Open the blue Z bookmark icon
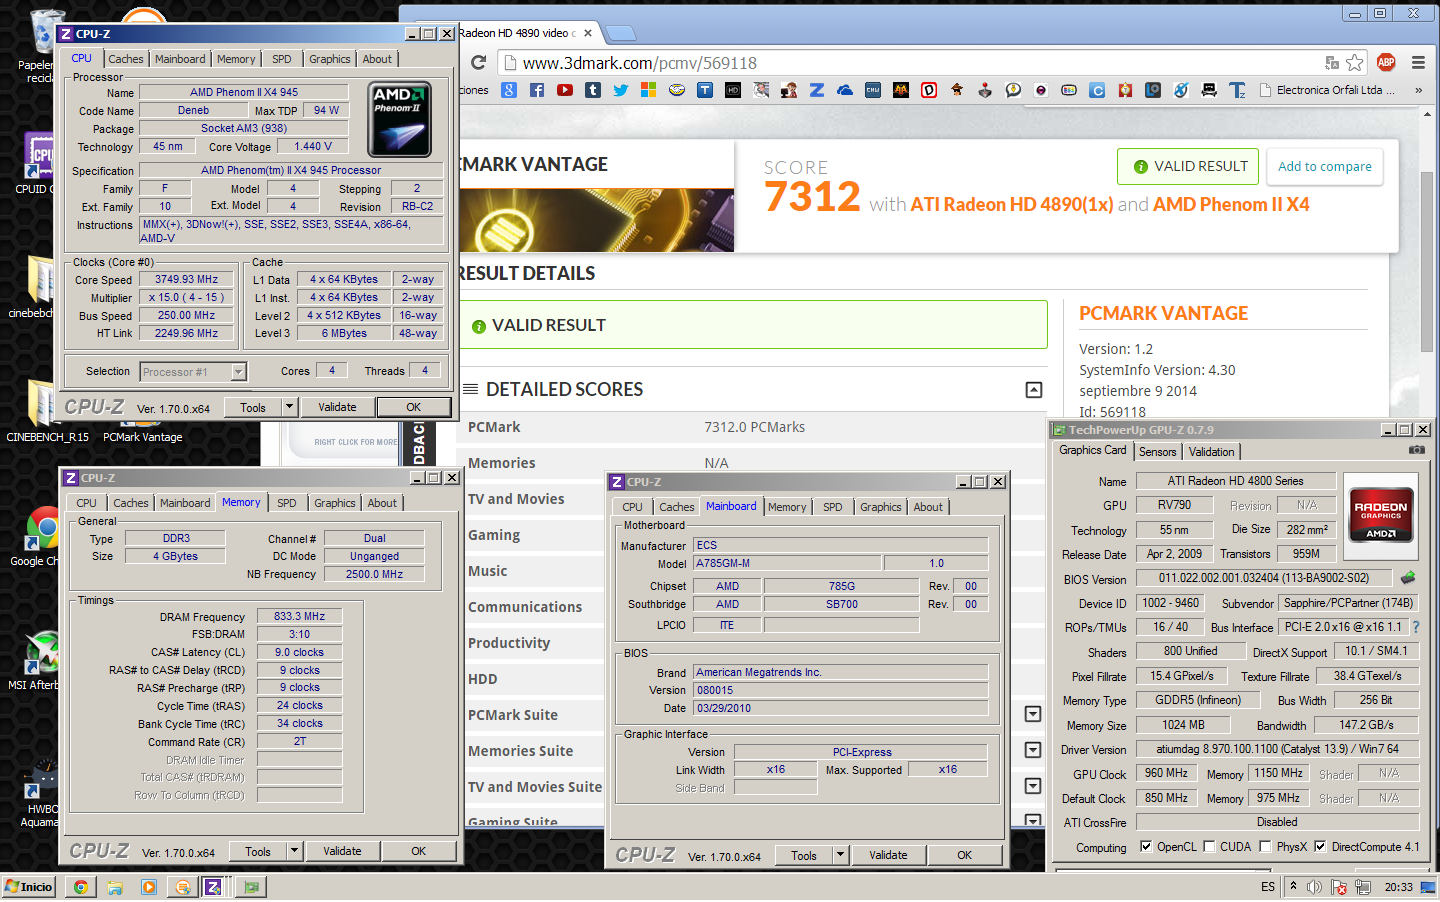Screen dimensions: 1440x902 click(x=817, y=90)
